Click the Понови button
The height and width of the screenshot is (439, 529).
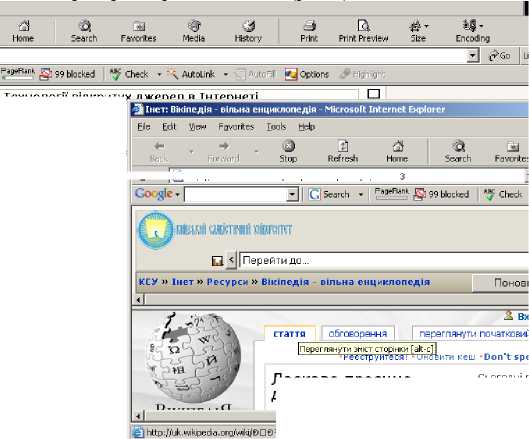coord(501,283)
